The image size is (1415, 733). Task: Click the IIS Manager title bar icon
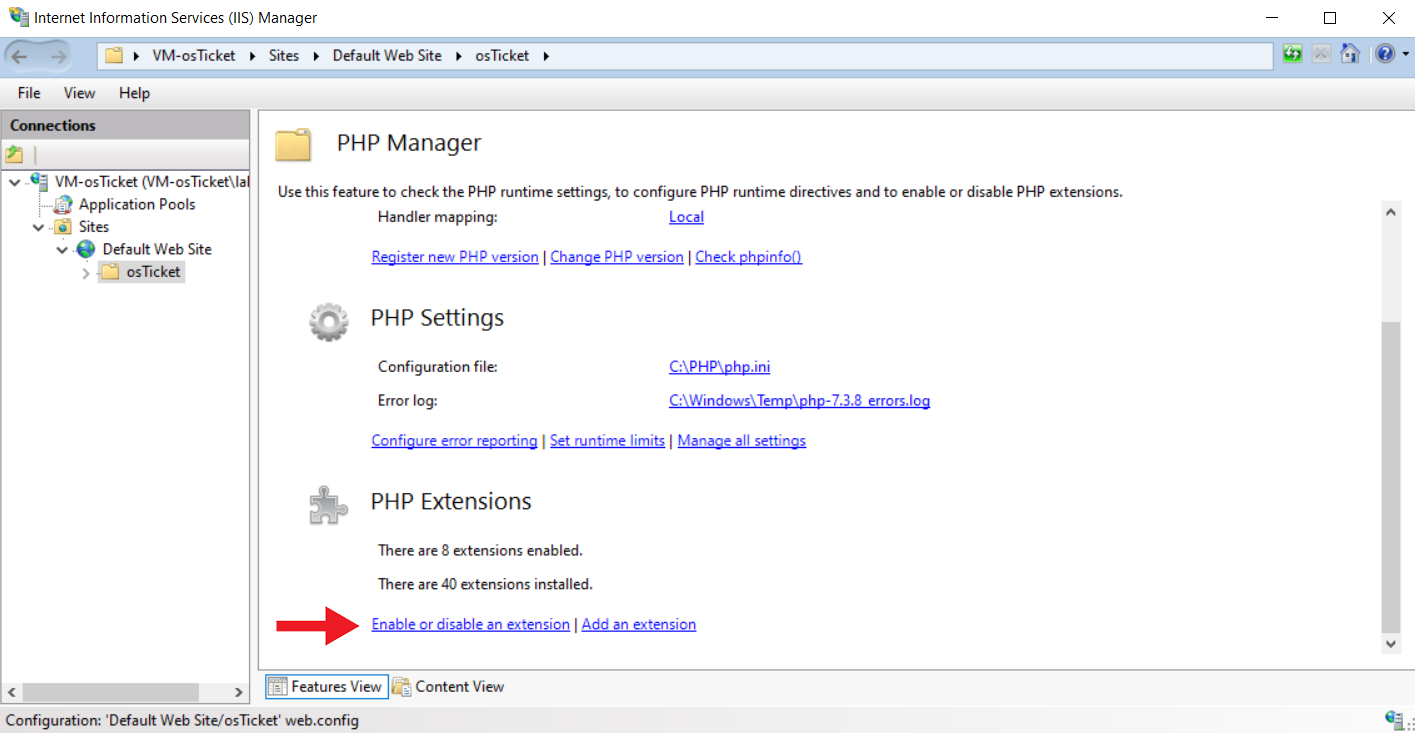(18, 17)
